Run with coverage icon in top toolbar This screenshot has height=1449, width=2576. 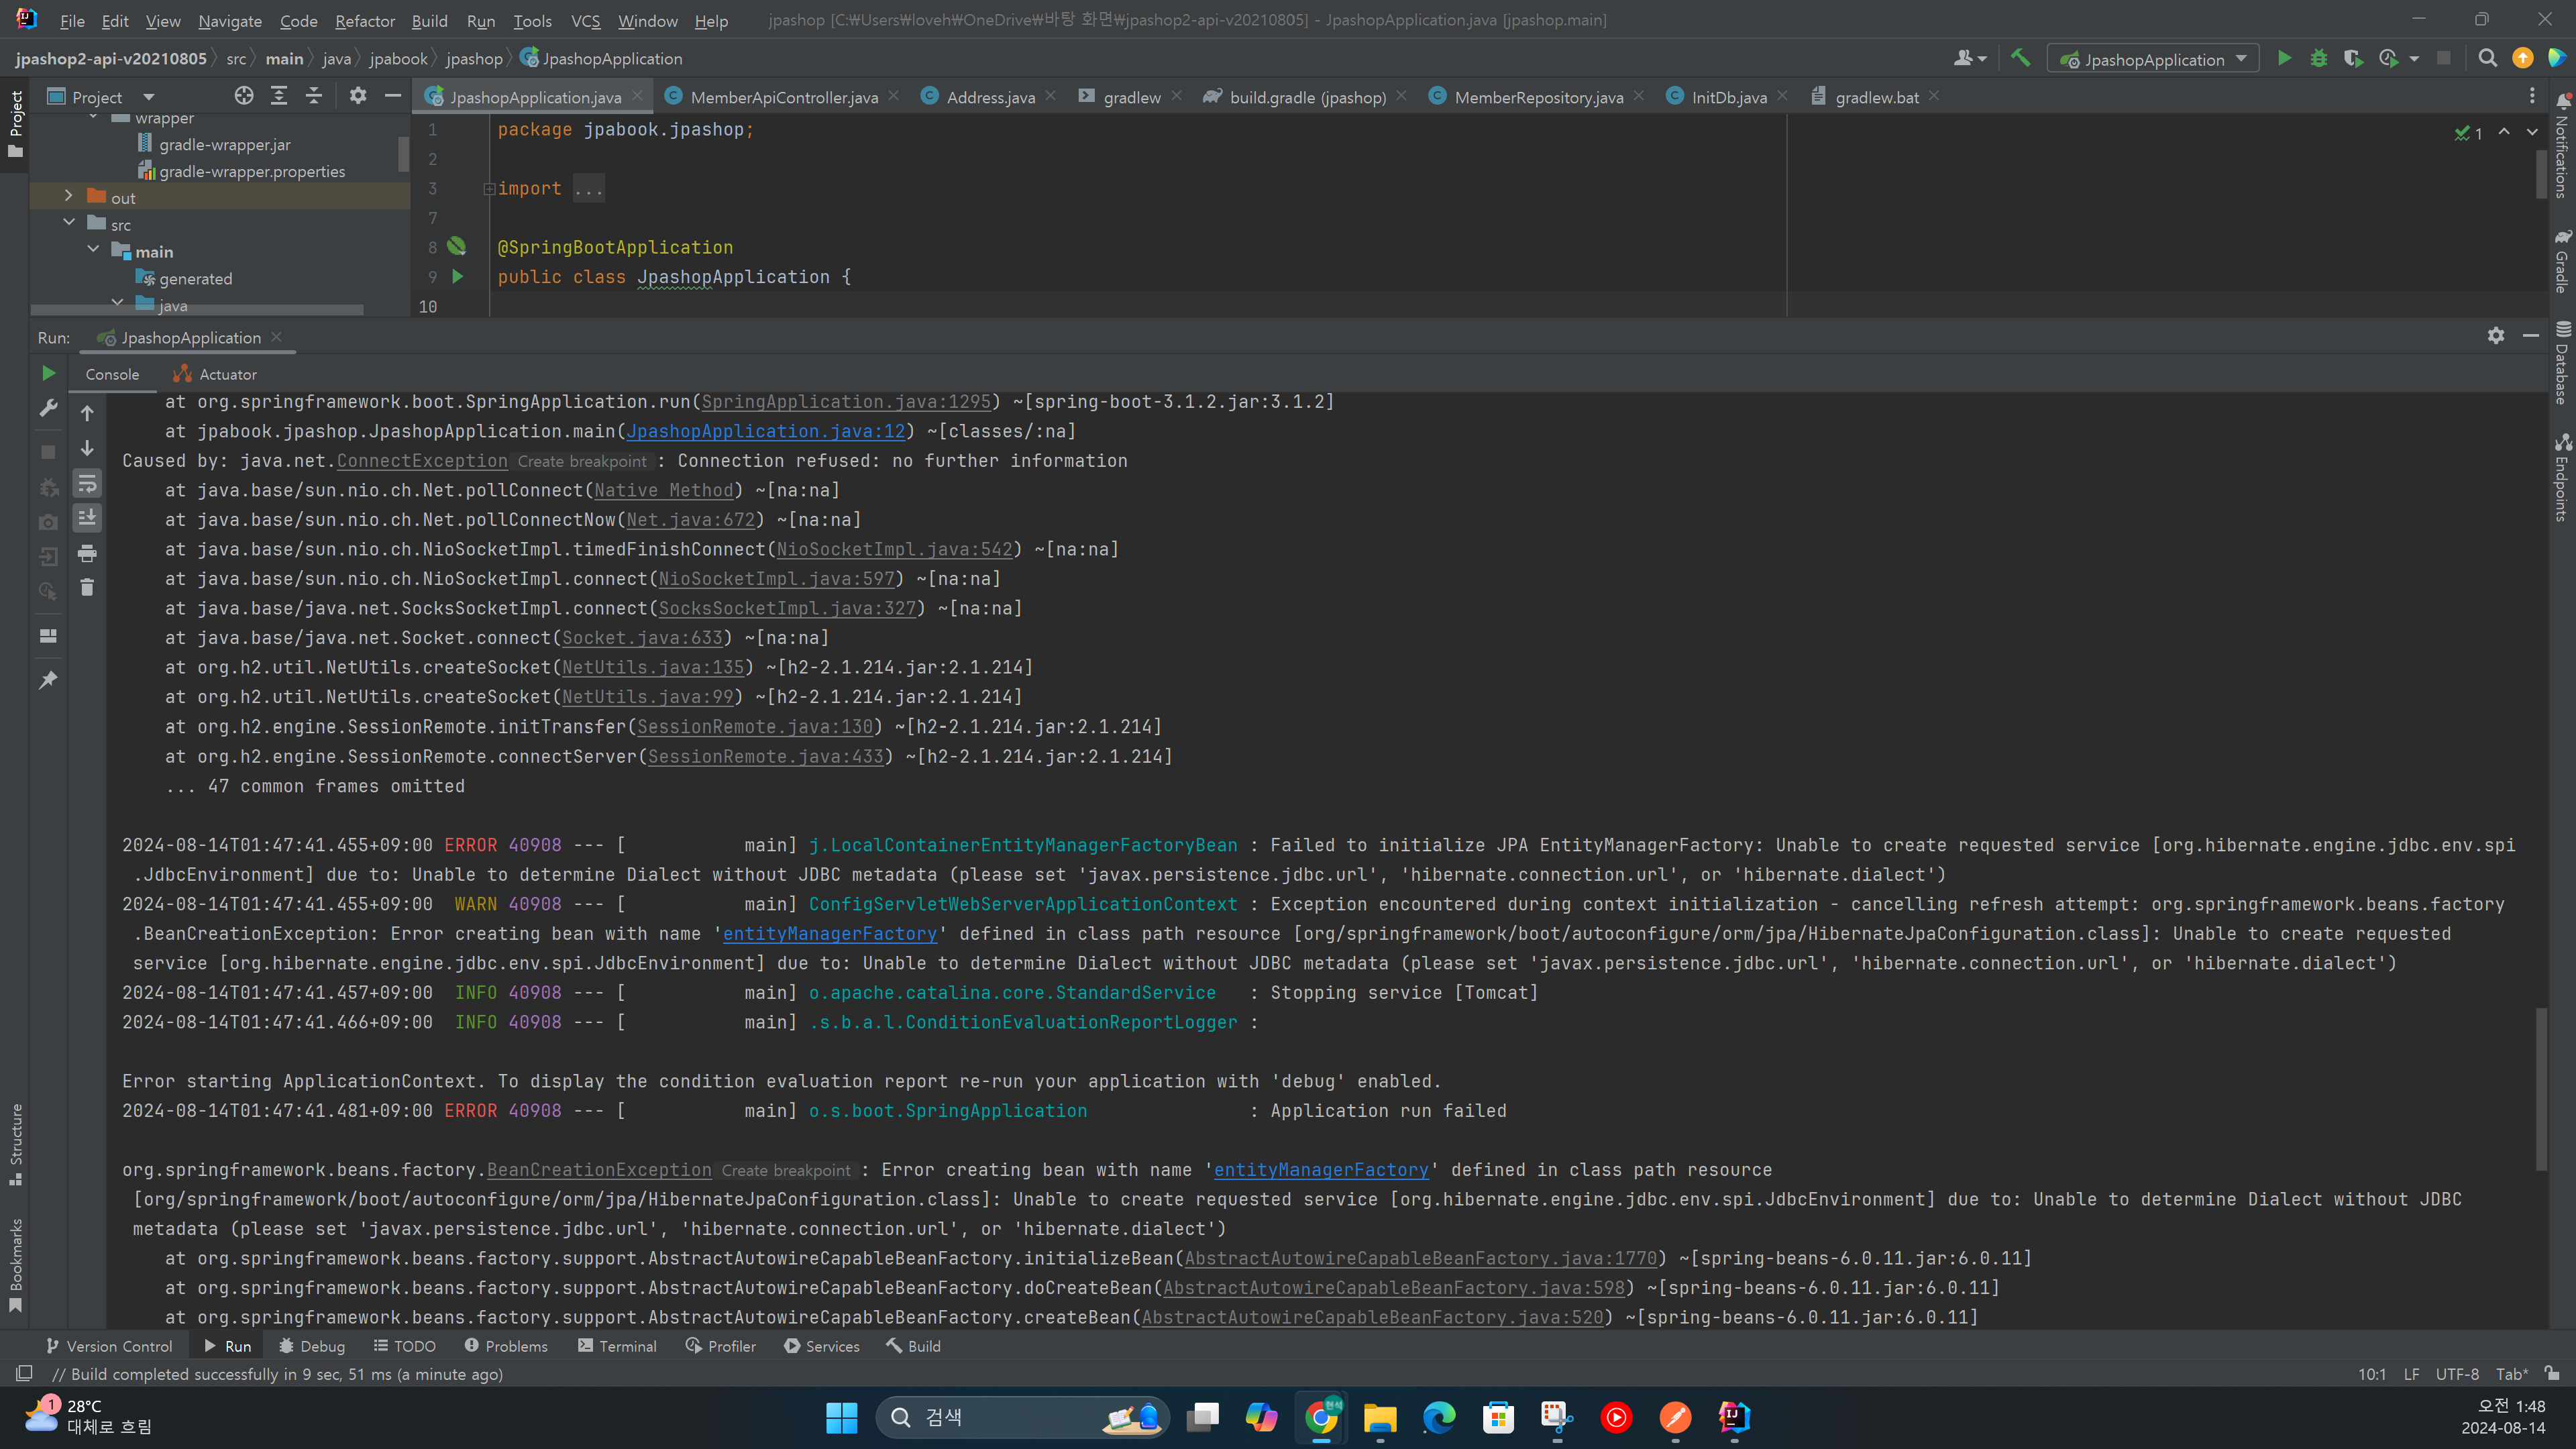pyautogui.click(x=2353, y=59)
